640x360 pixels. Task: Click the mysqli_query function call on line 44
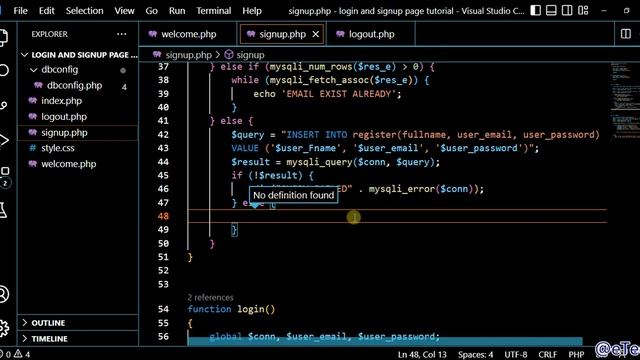pyautogui.click(x=319, y=162)
